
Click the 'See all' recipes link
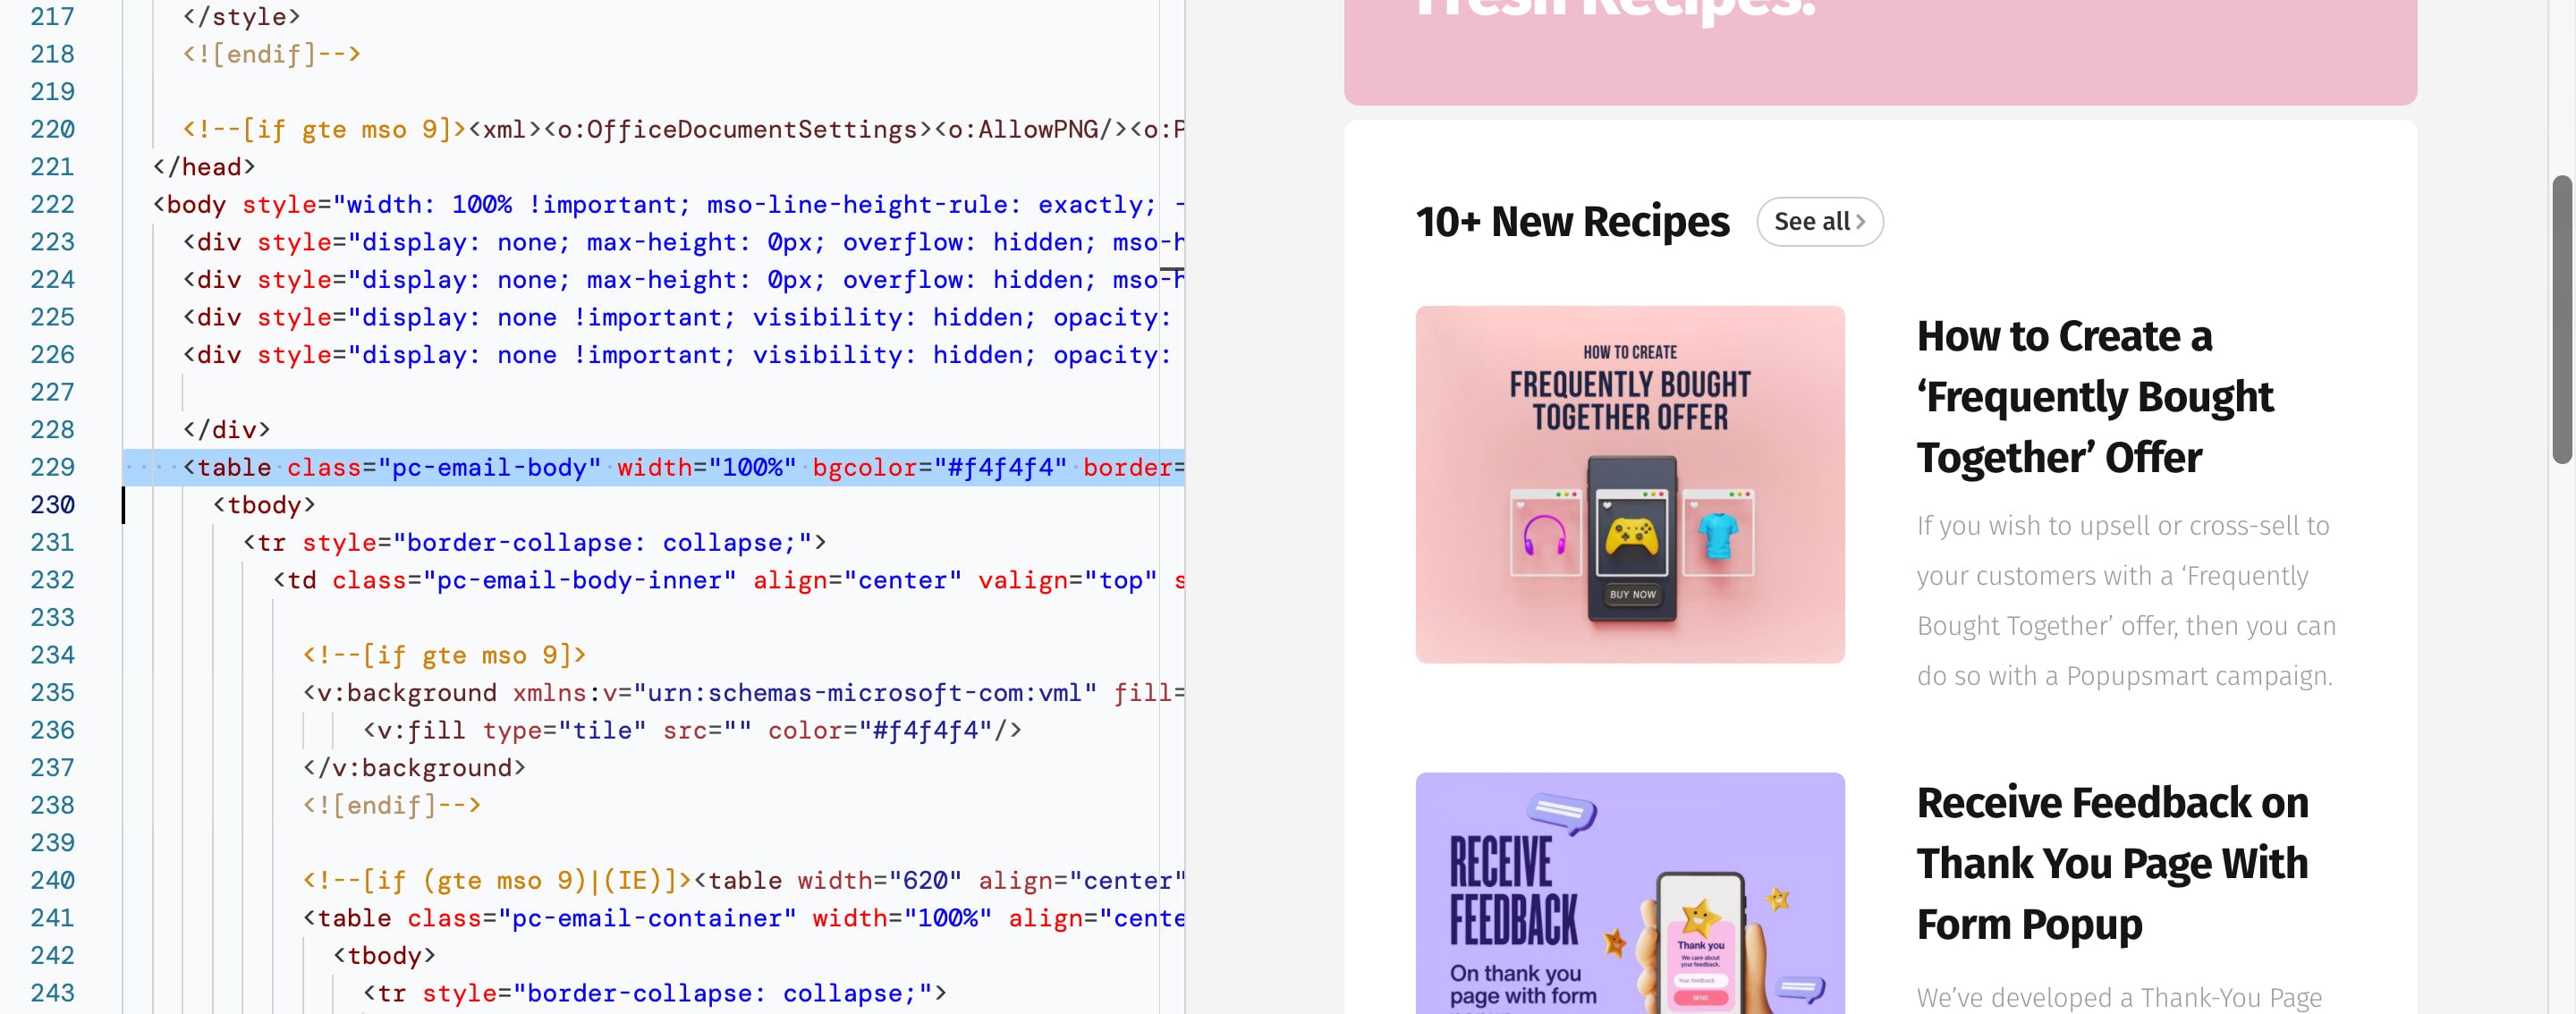(1820, 220)
